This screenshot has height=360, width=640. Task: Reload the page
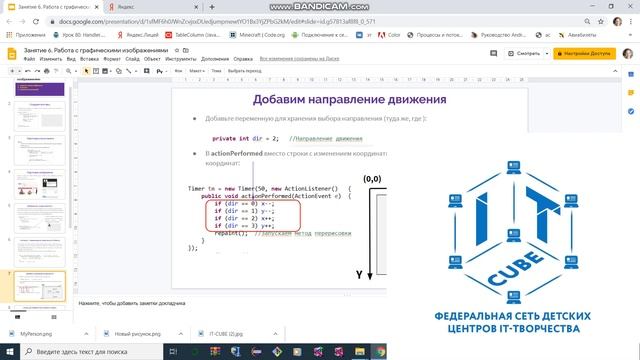coord(36,22)
